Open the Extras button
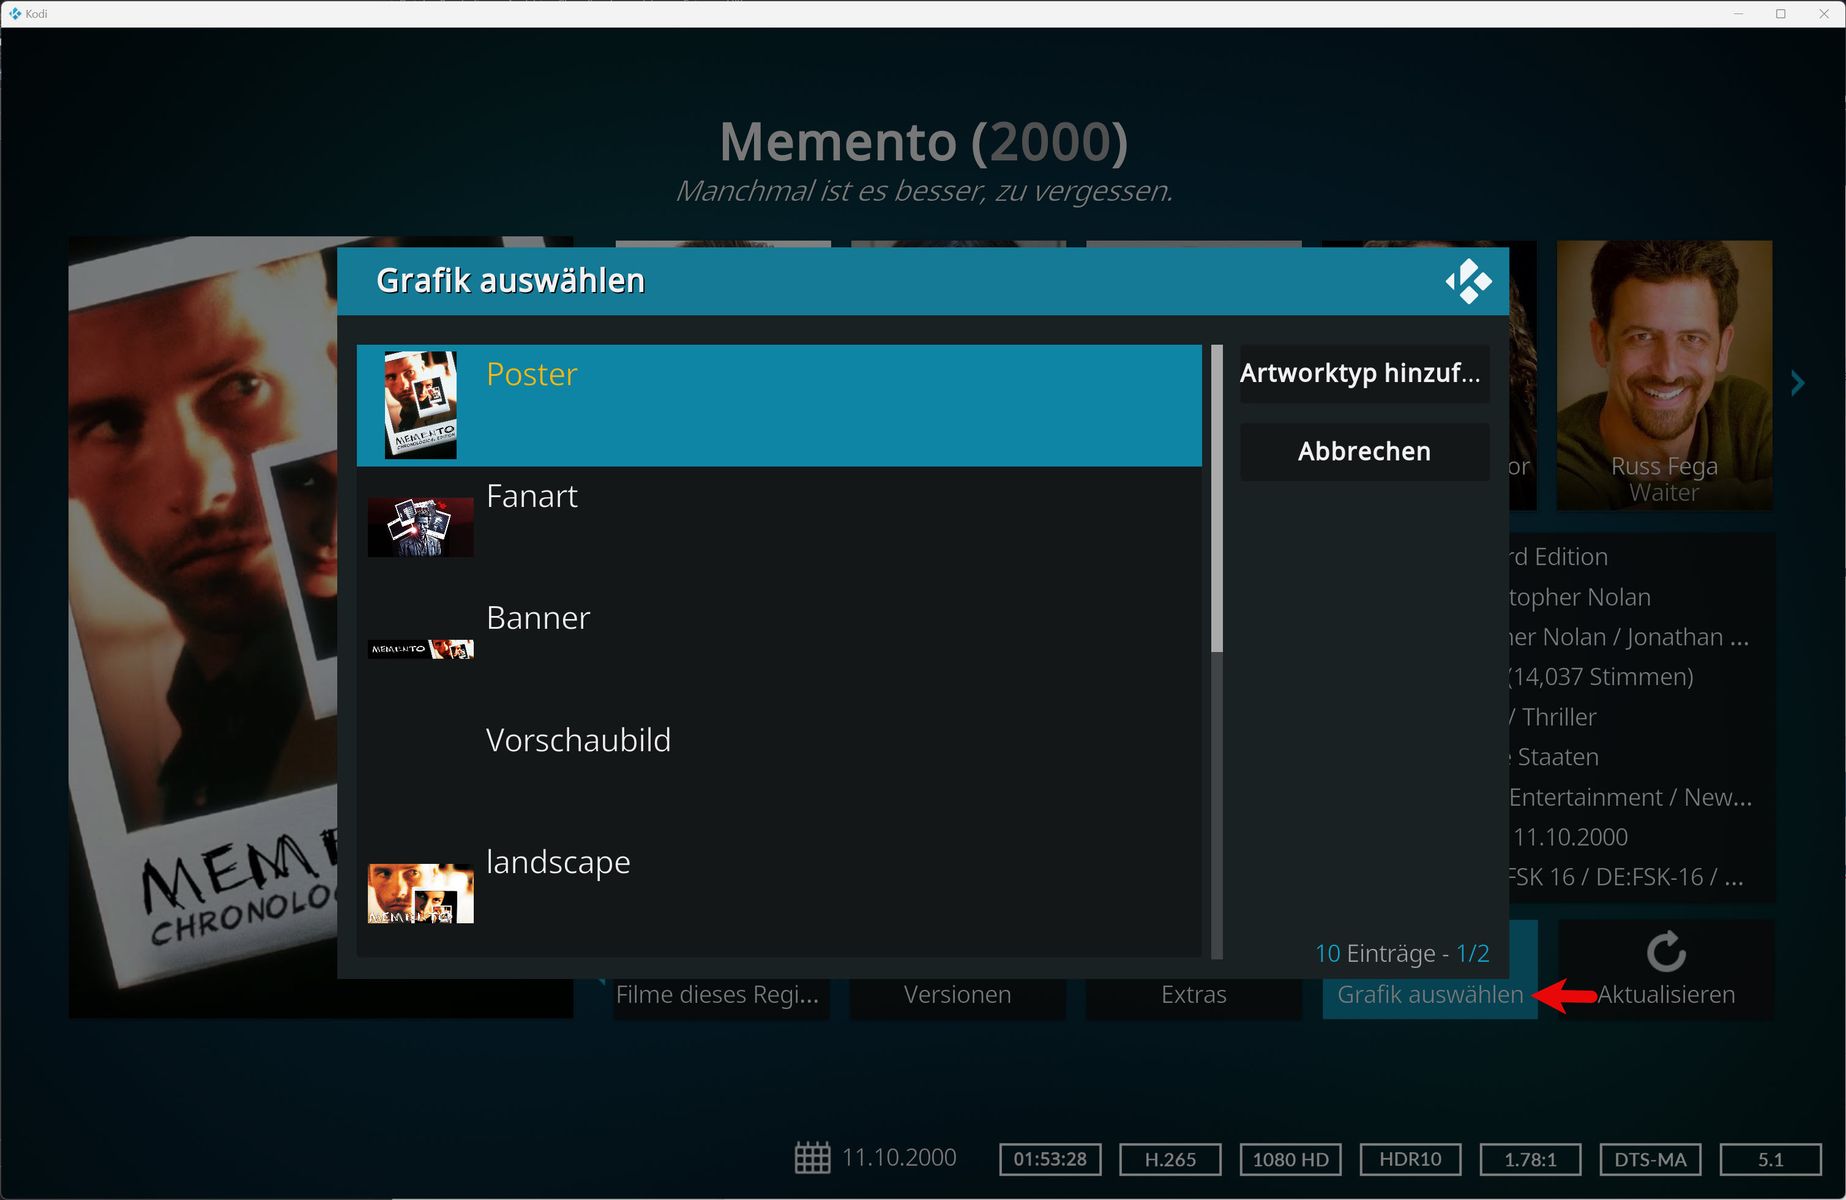This screenshot has width=1846, height=1200. coord(1194,994)
